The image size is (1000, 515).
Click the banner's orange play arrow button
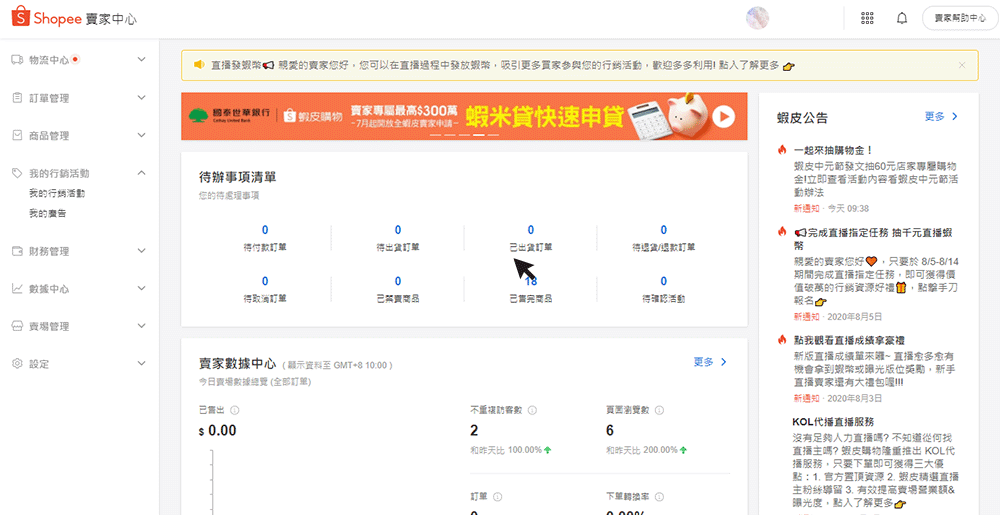click(x=723, y=117)
